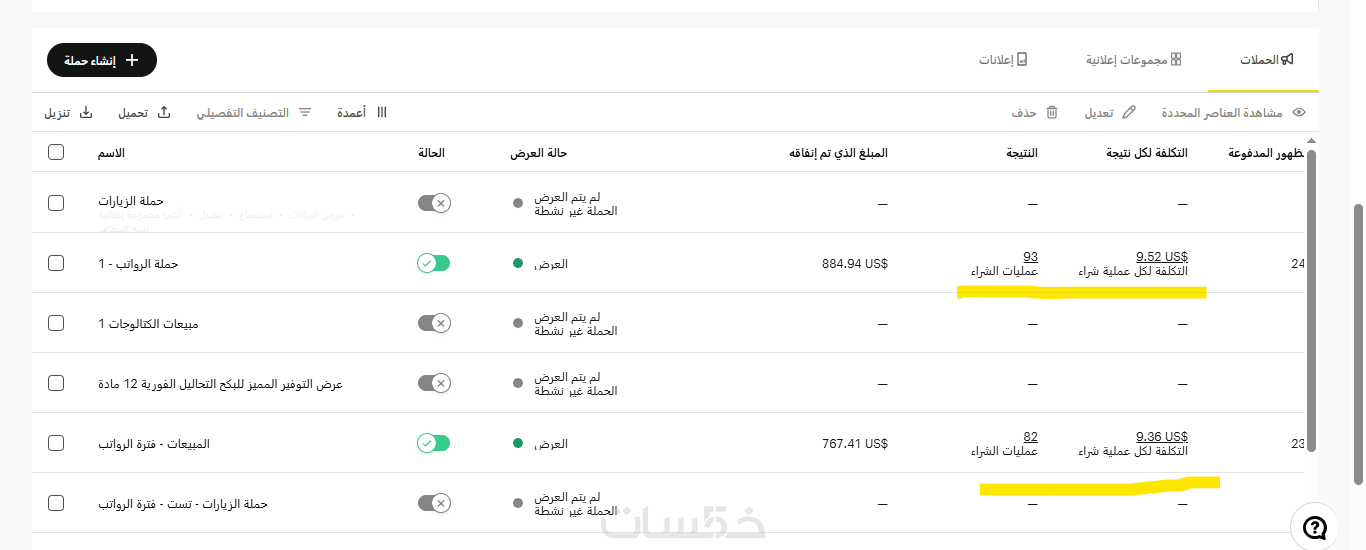Check the select-all header checkbox
Image resolution: width=1366 pixels, height=550 pixels.
(56, 152)
